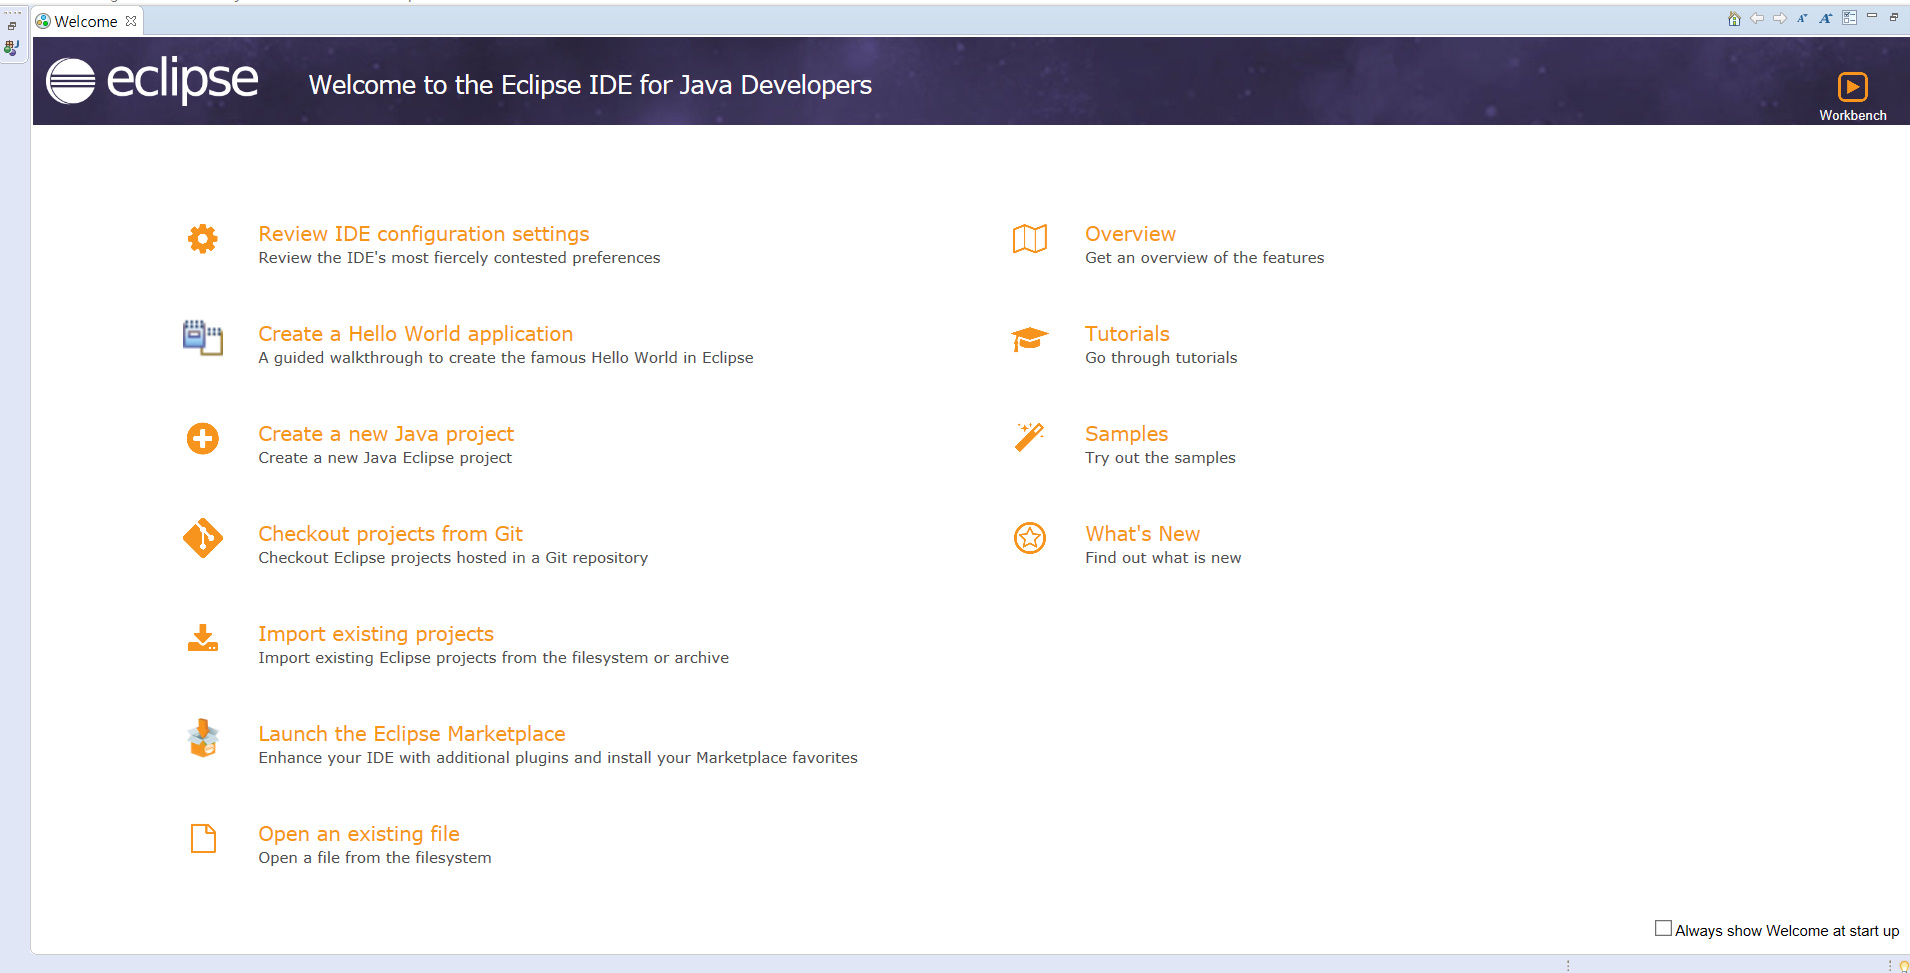
Task: Click the plus icon for new Java project
Action: pyautogui.click(x=203, y=438)
